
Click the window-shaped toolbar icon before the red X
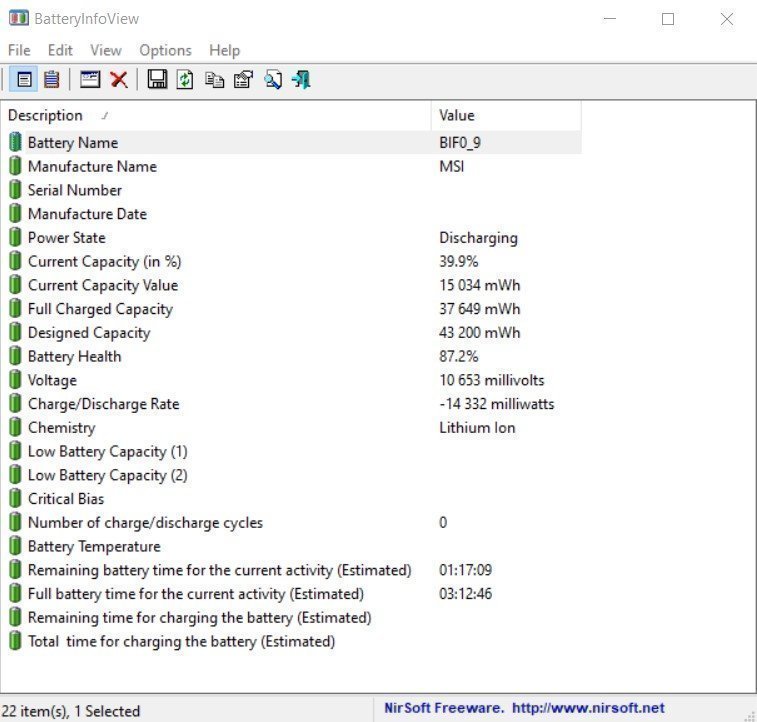pos(90,79)
